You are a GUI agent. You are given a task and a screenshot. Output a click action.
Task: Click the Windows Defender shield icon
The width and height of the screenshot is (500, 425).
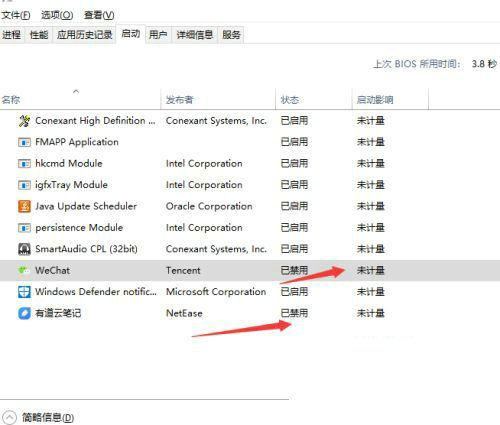click(24, 292)
